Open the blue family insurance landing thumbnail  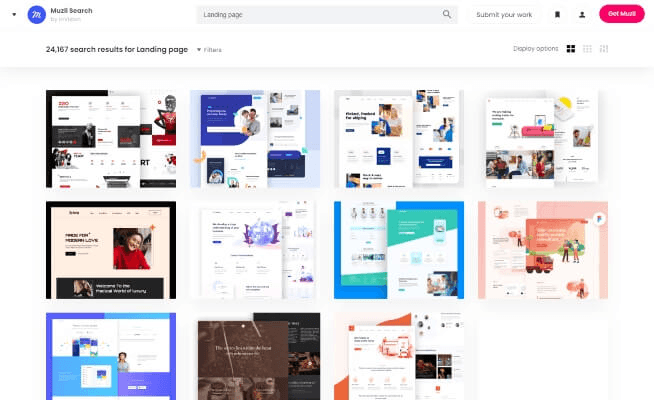(255, 138)
